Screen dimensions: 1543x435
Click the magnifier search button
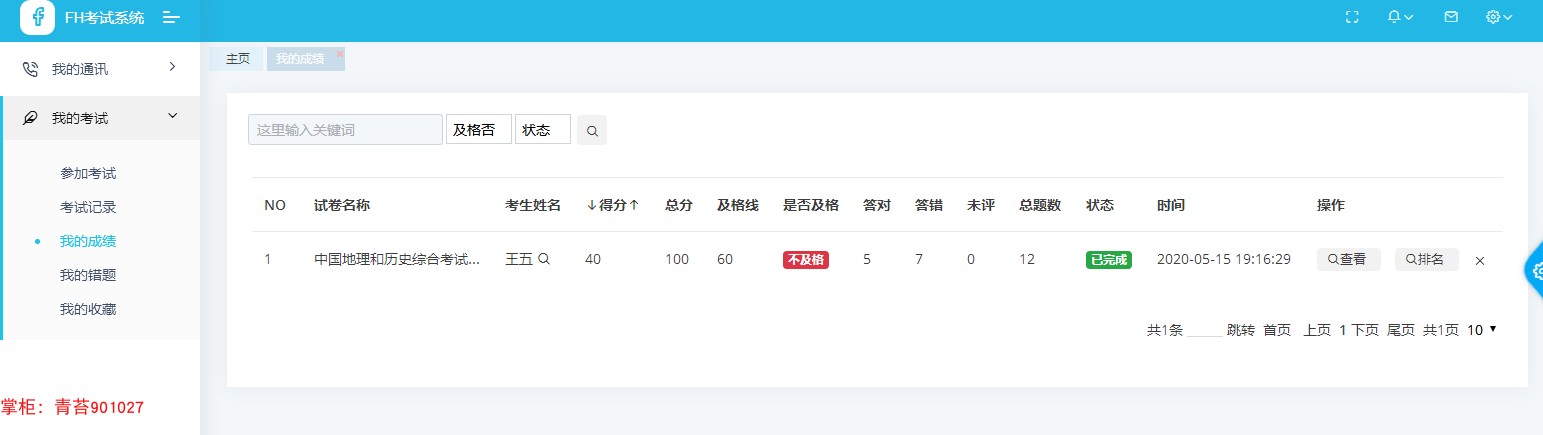pos(592,130)
